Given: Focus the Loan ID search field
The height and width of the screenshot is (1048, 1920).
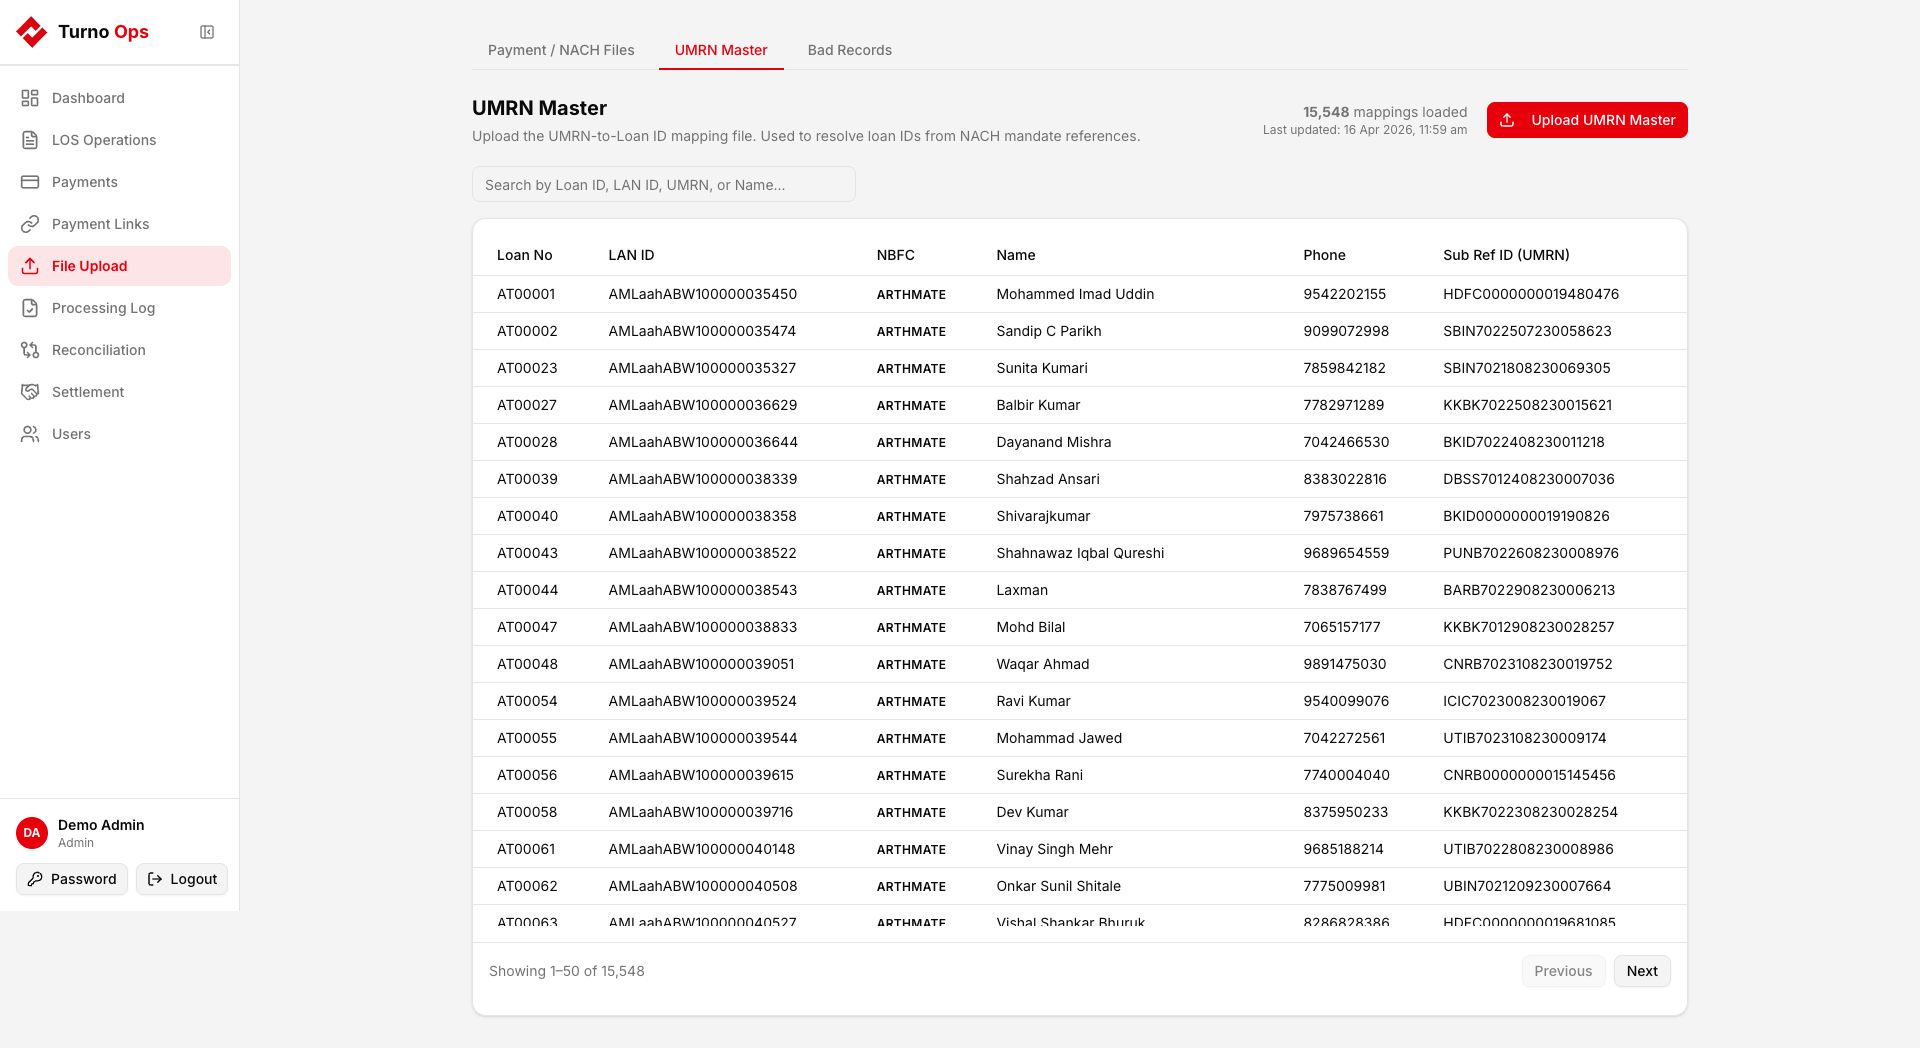Looking at the screenshot, I should (663, 185).
